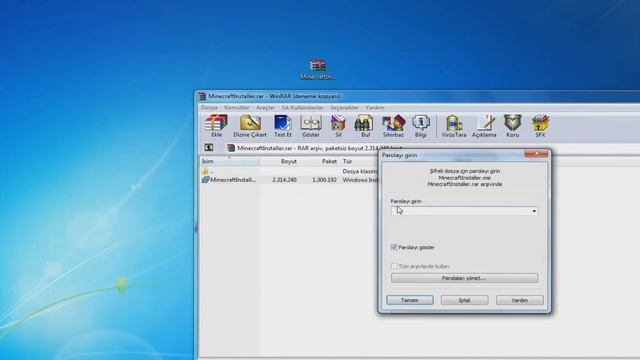This screenshot has width=640, height=360.
Task: Uncheck the Parolayı göster checkbox
Action: [x=394, y=247]
